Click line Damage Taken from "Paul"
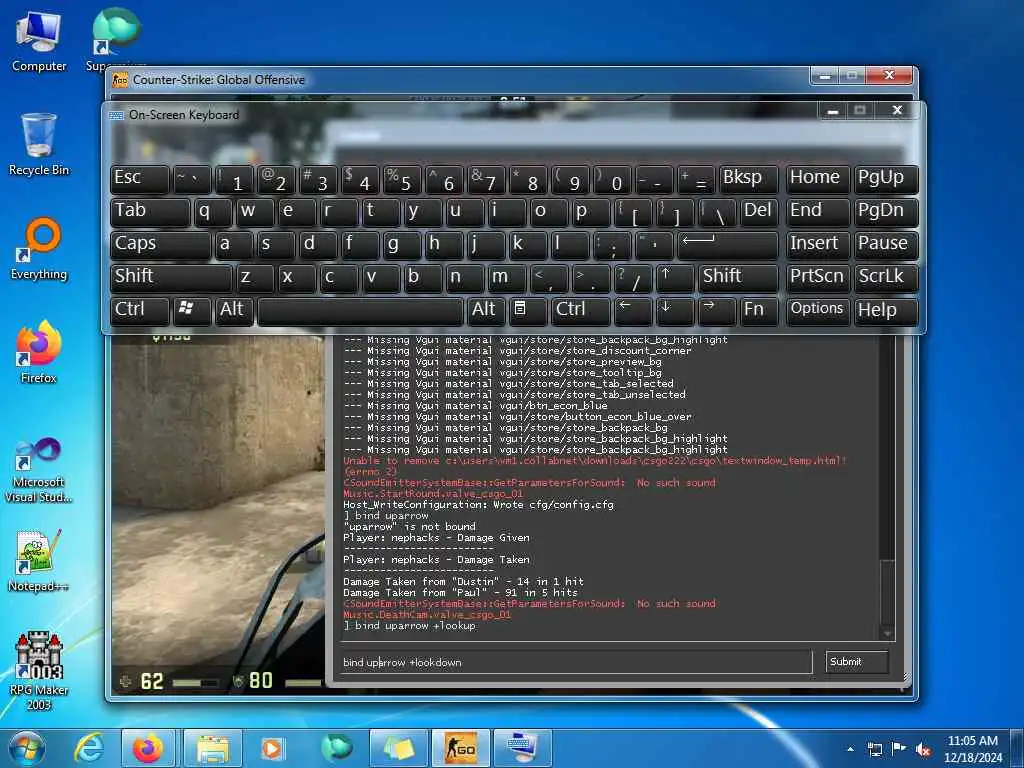Viewport: 1024px width, 768px height. click(460, 592)
